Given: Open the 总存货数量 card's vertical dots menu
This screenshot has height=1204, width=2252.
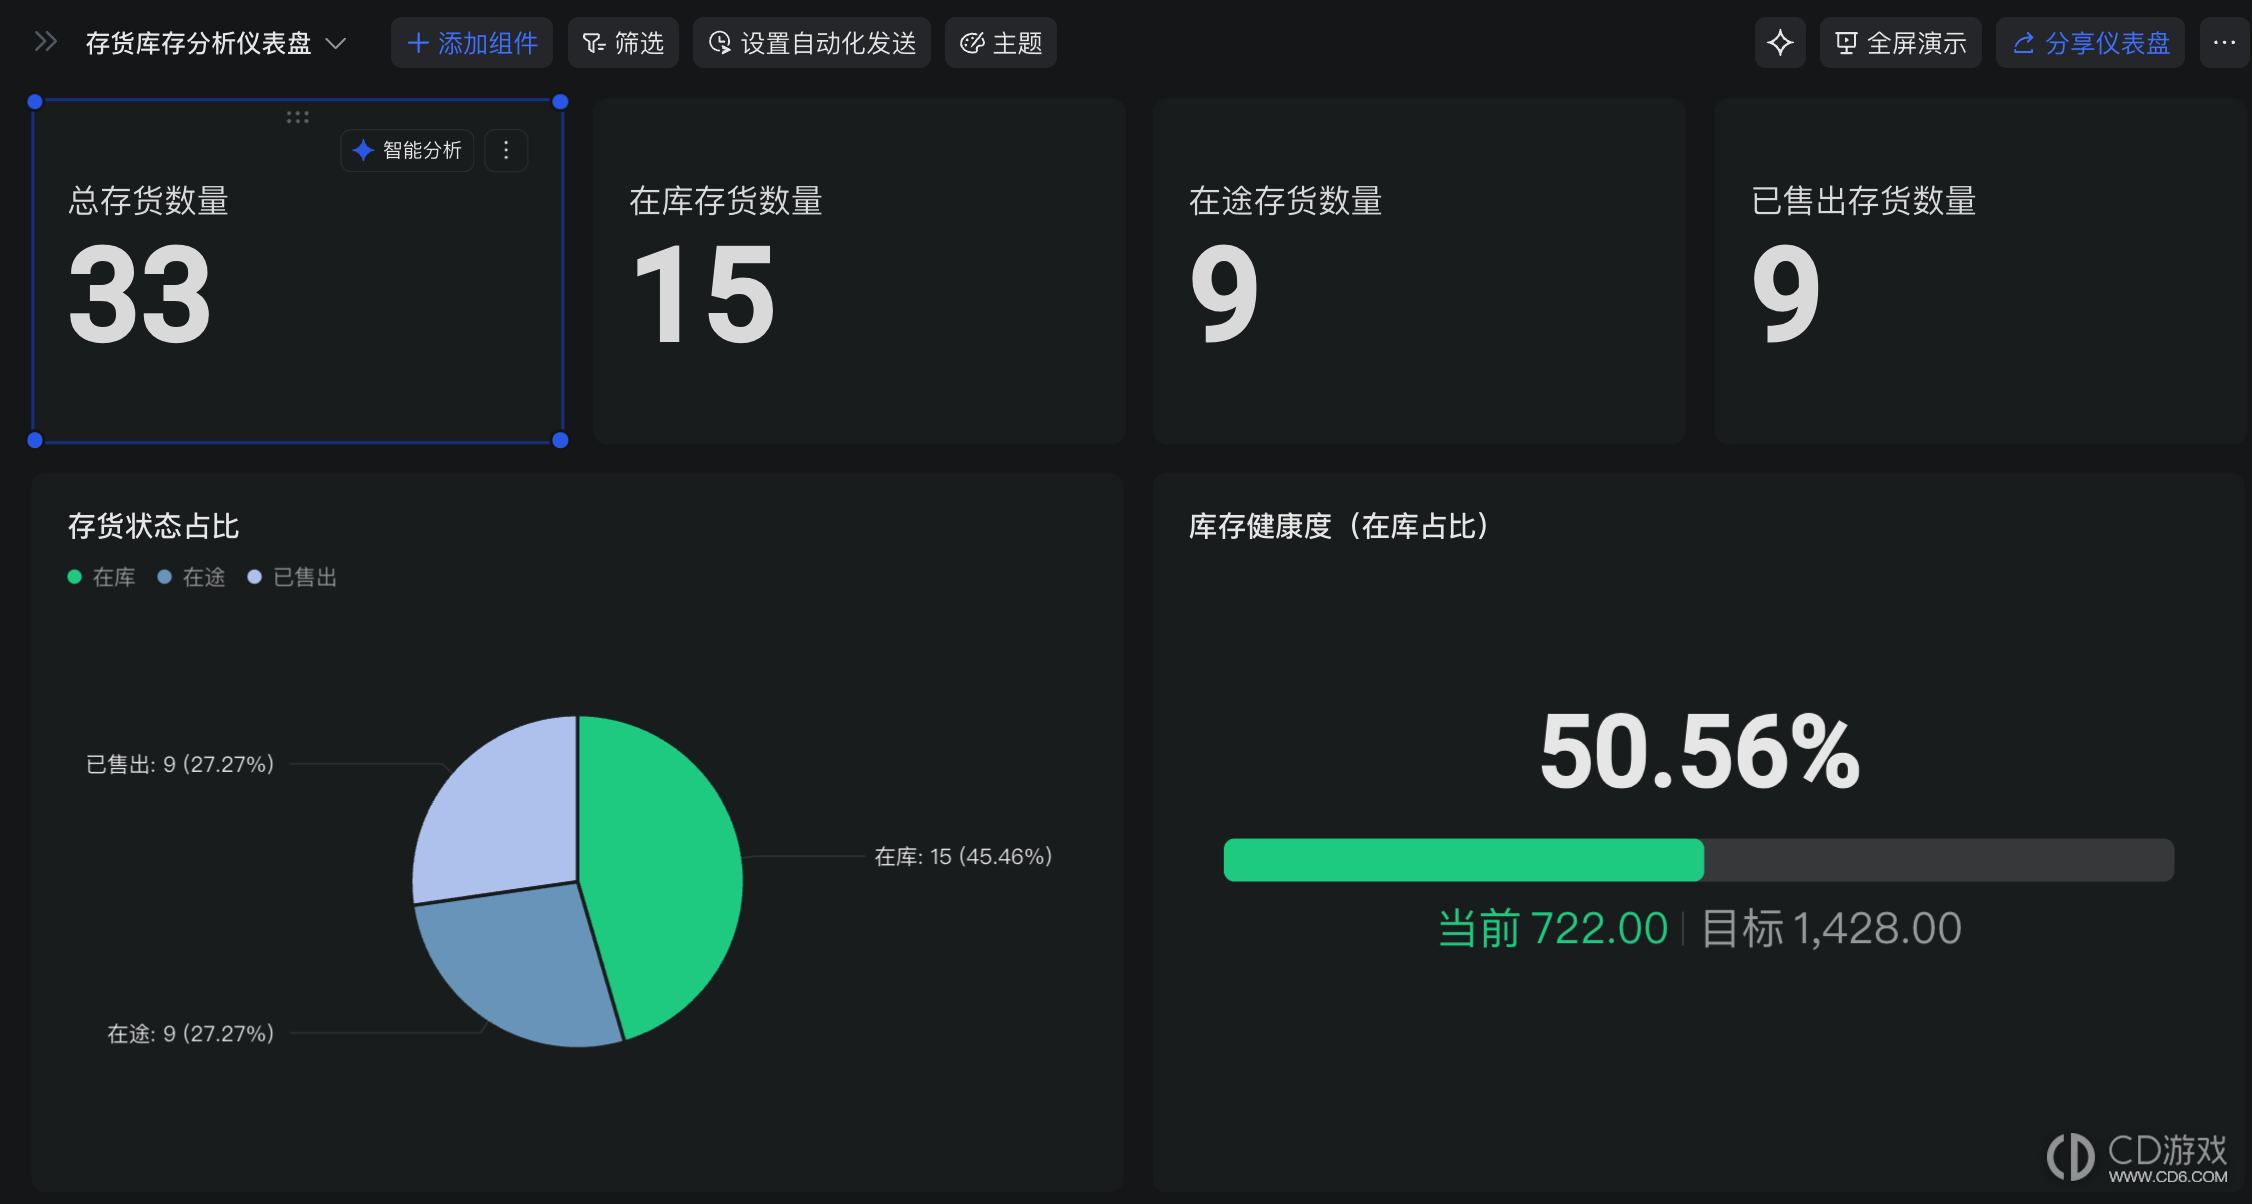Looking at the screenshot, I should [506, 150].
